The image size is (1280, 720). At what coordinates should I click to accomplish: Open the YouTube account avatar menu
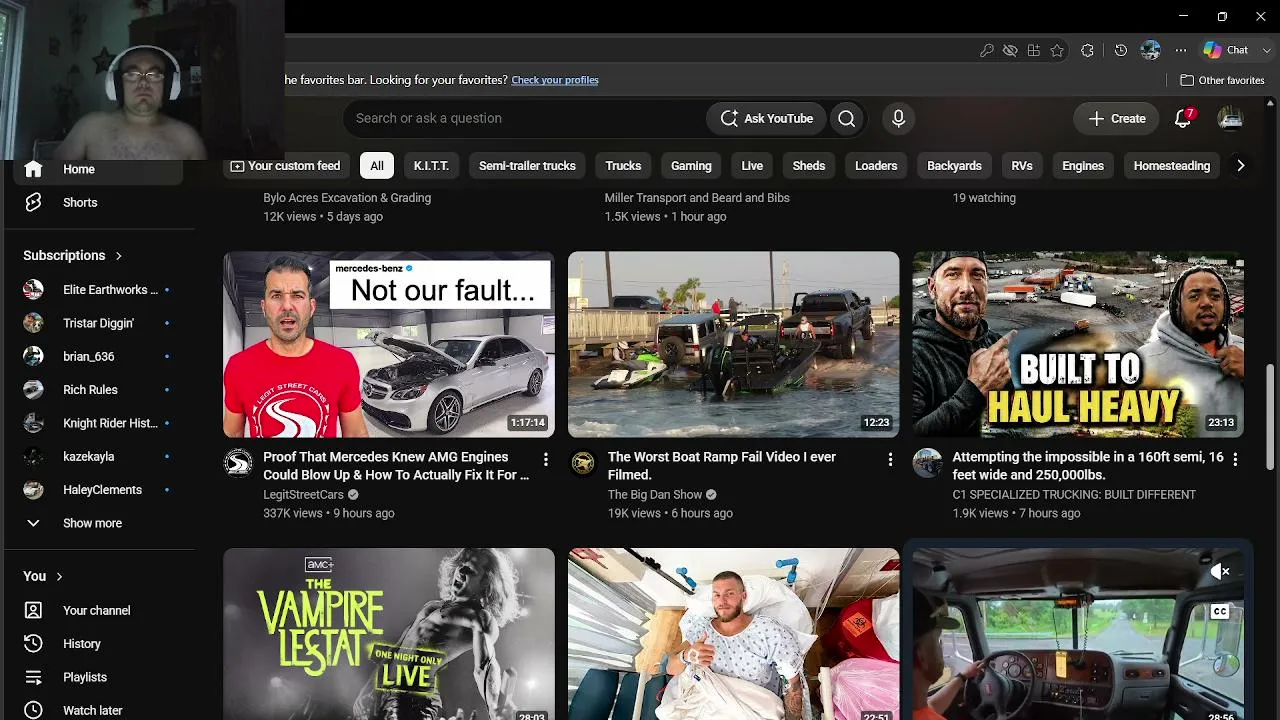tap(1230, 118)
